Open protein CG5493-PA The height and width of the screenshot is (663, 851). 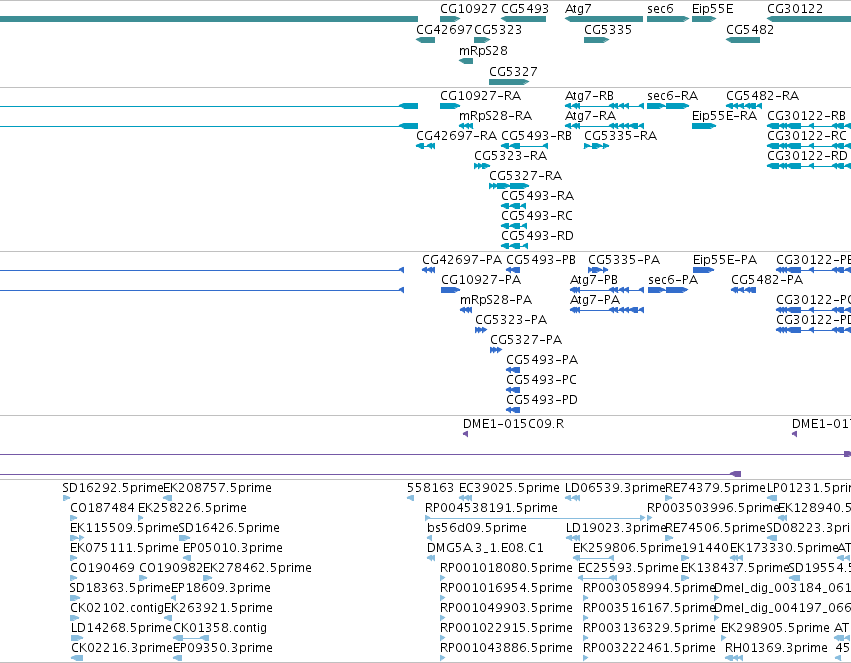click(542, 361)
